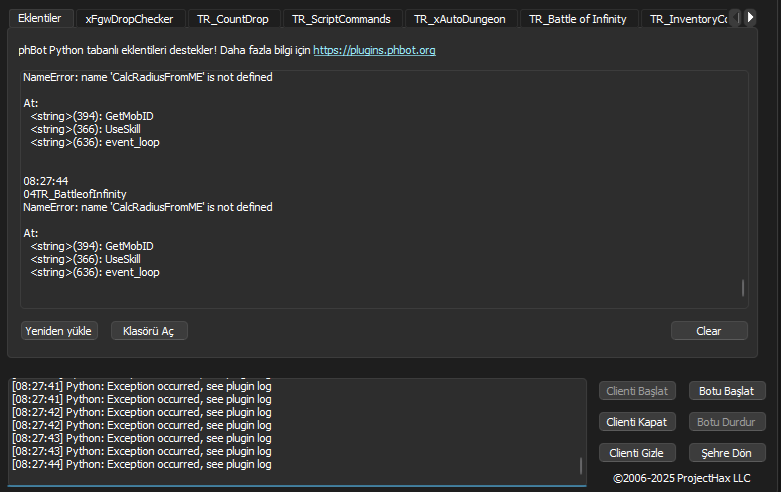Image resolution: width=781 pixels, height=492 pixels.
Task: Click the Şehre Dön button
Action: (727, 453)
